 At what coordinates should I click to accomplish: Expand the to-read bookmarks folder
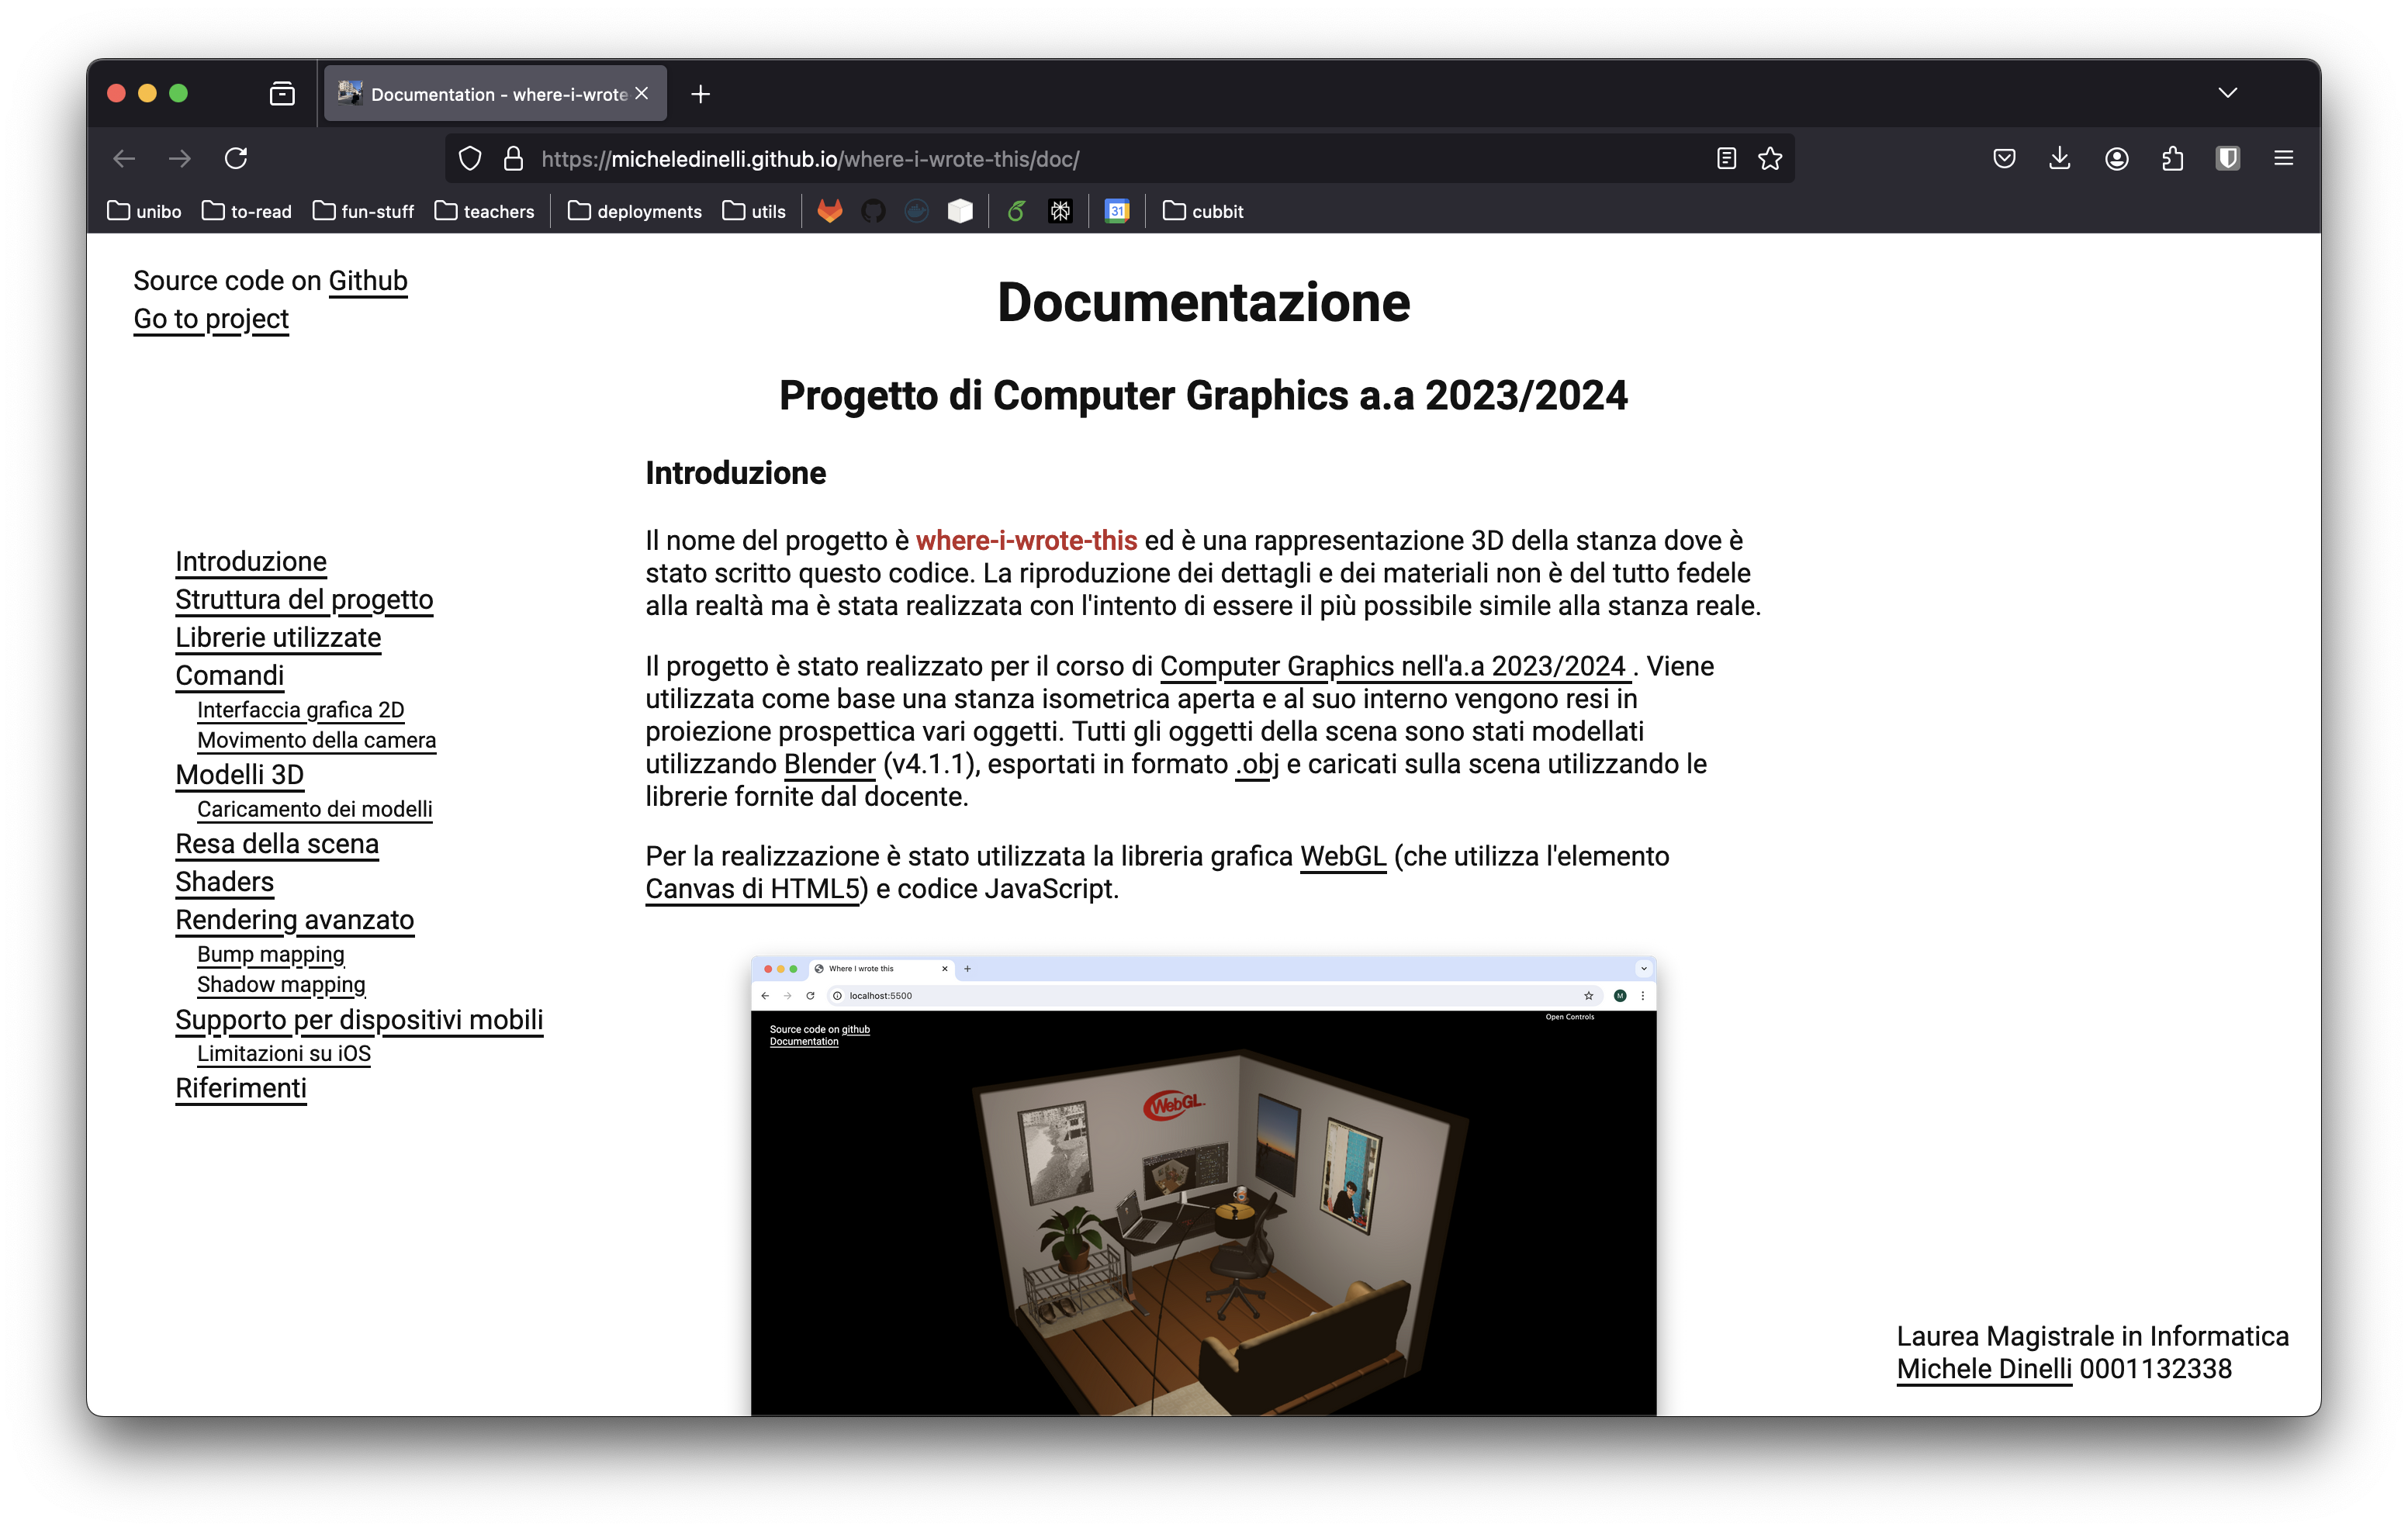[x=247, y=211]
